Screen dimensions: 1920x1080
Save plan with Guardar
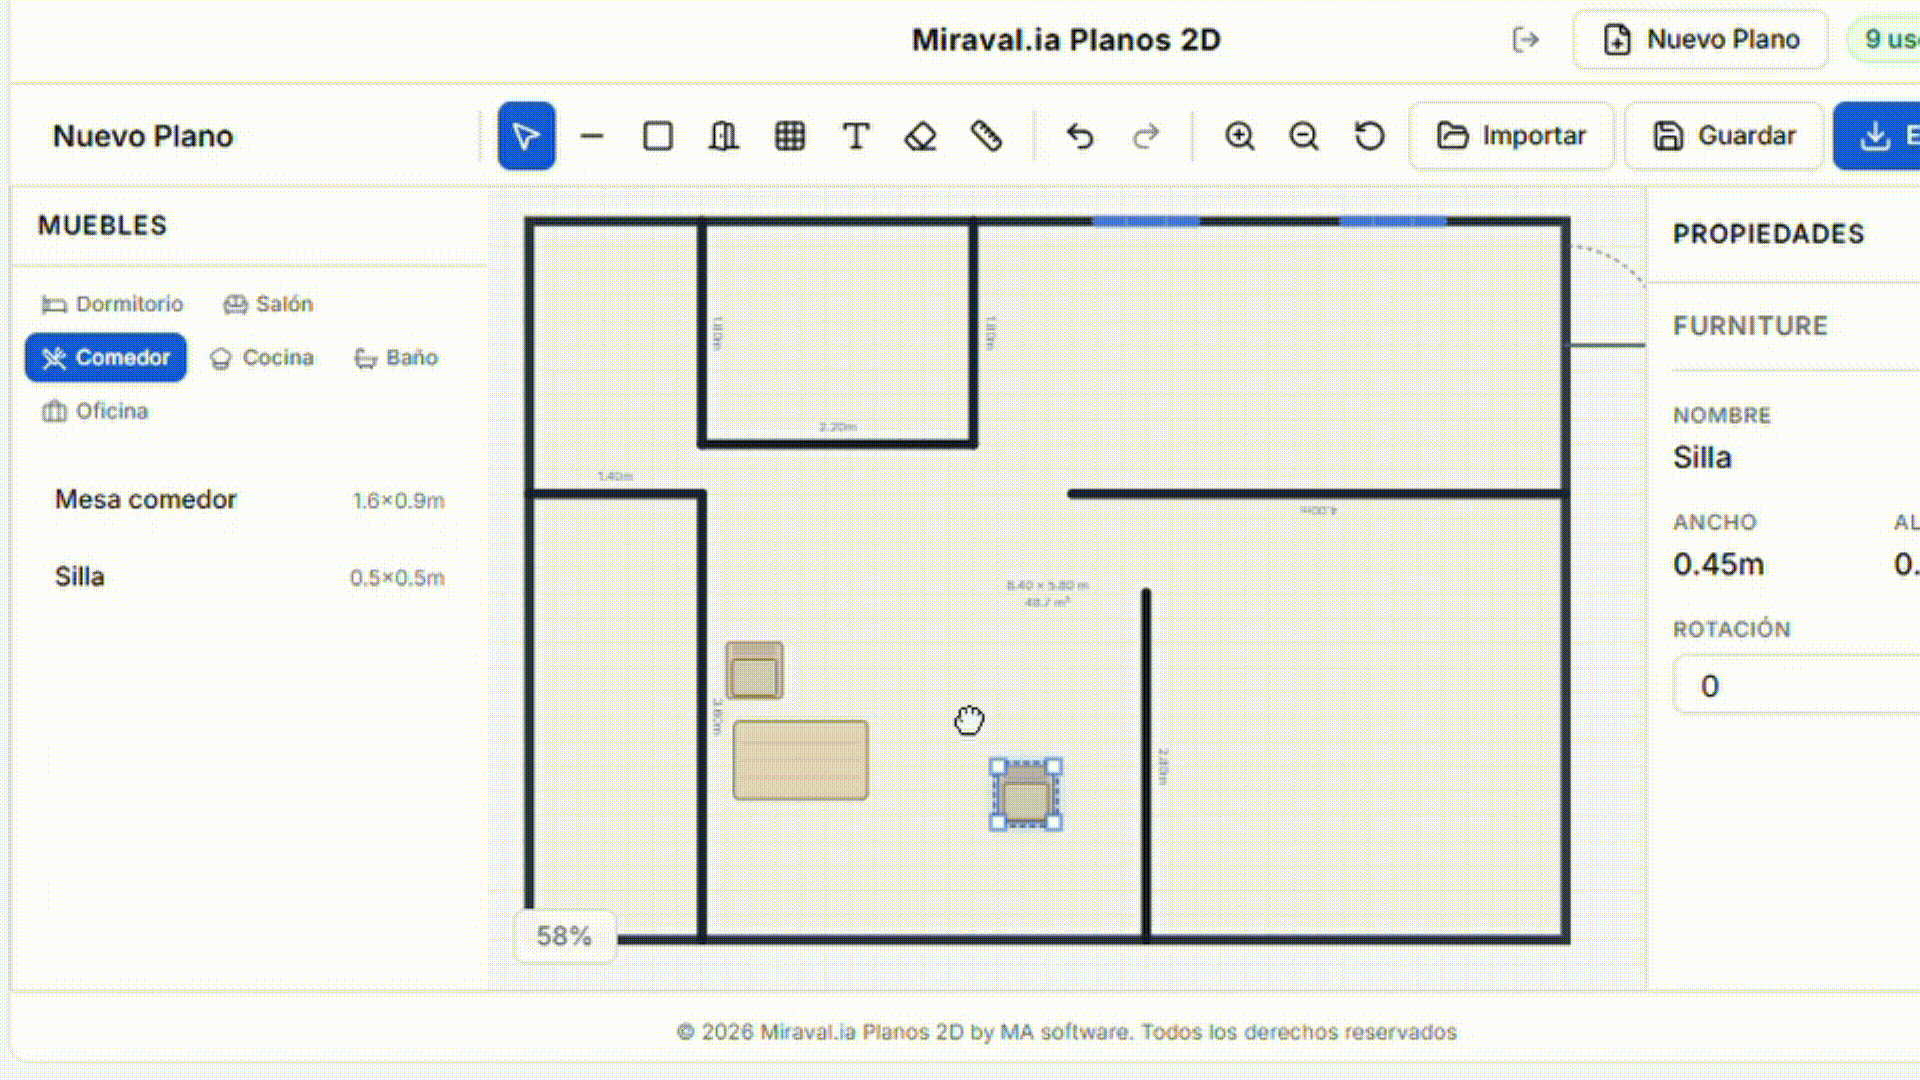tap(1724, 136)
